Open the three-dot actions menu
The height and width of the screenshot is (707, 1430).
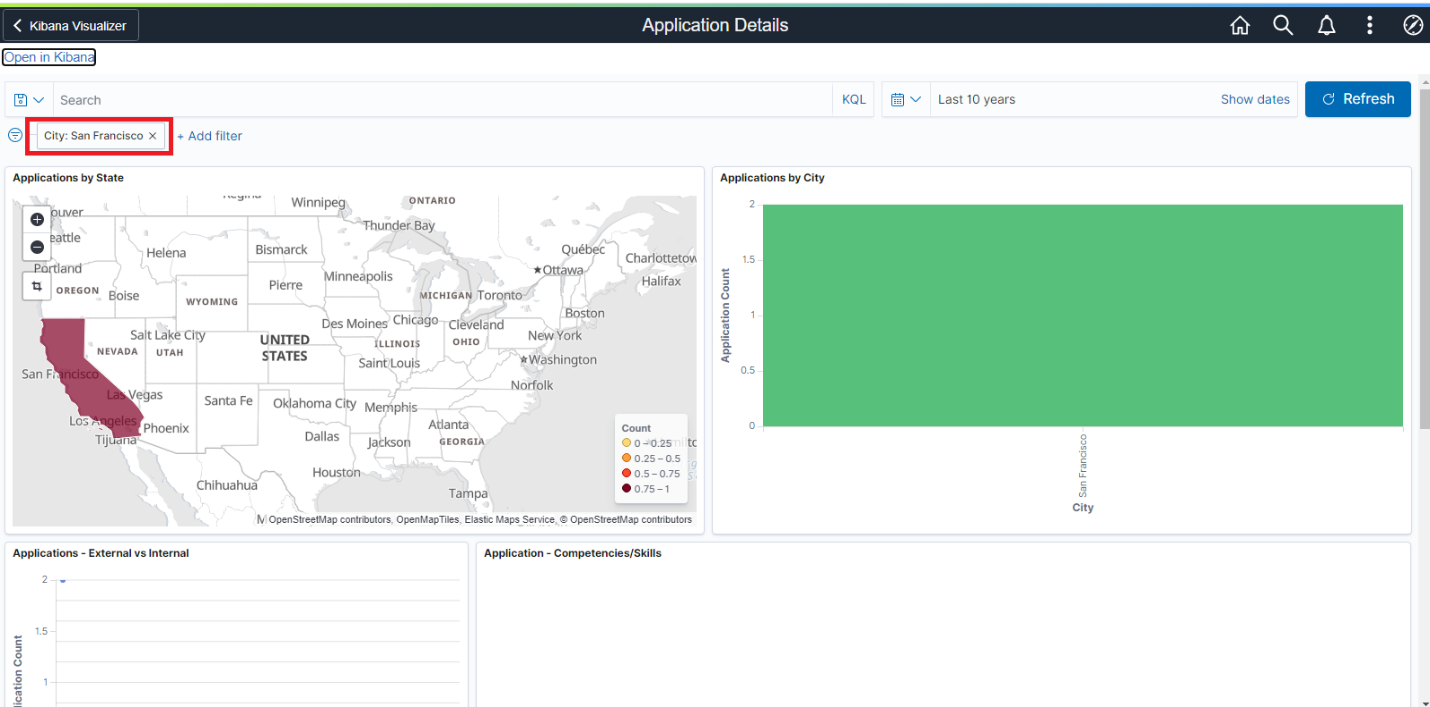(1369, 26)
